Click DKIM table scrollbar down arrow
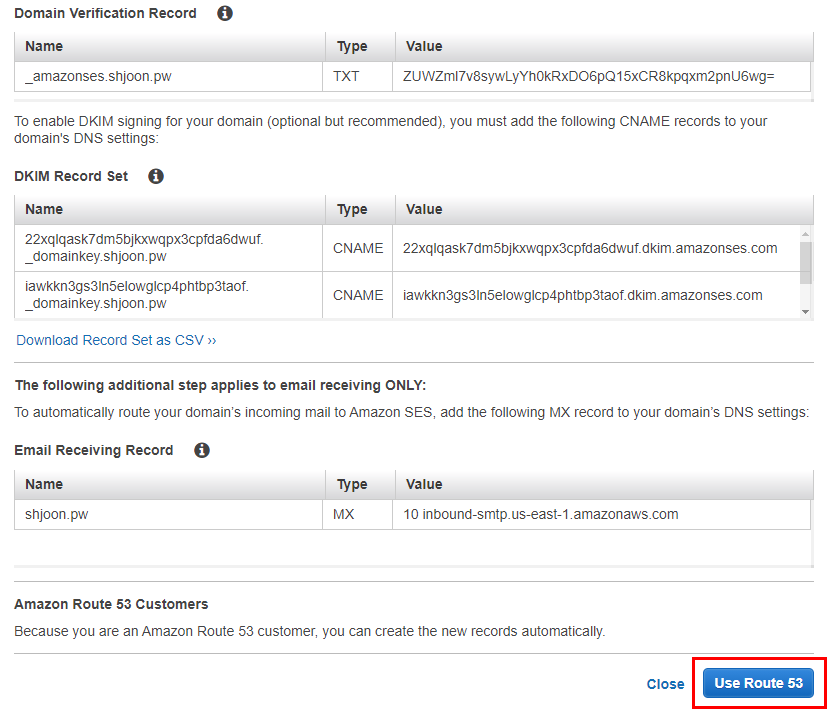This screenshot has height=713, width=829. coord(805,312)
